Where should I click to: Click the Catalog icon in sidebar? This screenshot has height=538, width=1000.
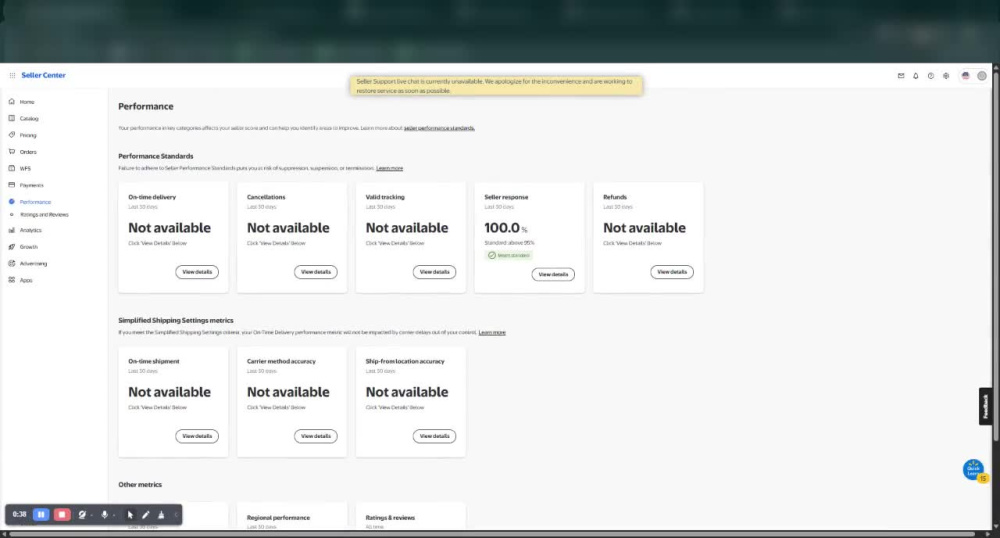pyautogui.click(x=11, y=118)
